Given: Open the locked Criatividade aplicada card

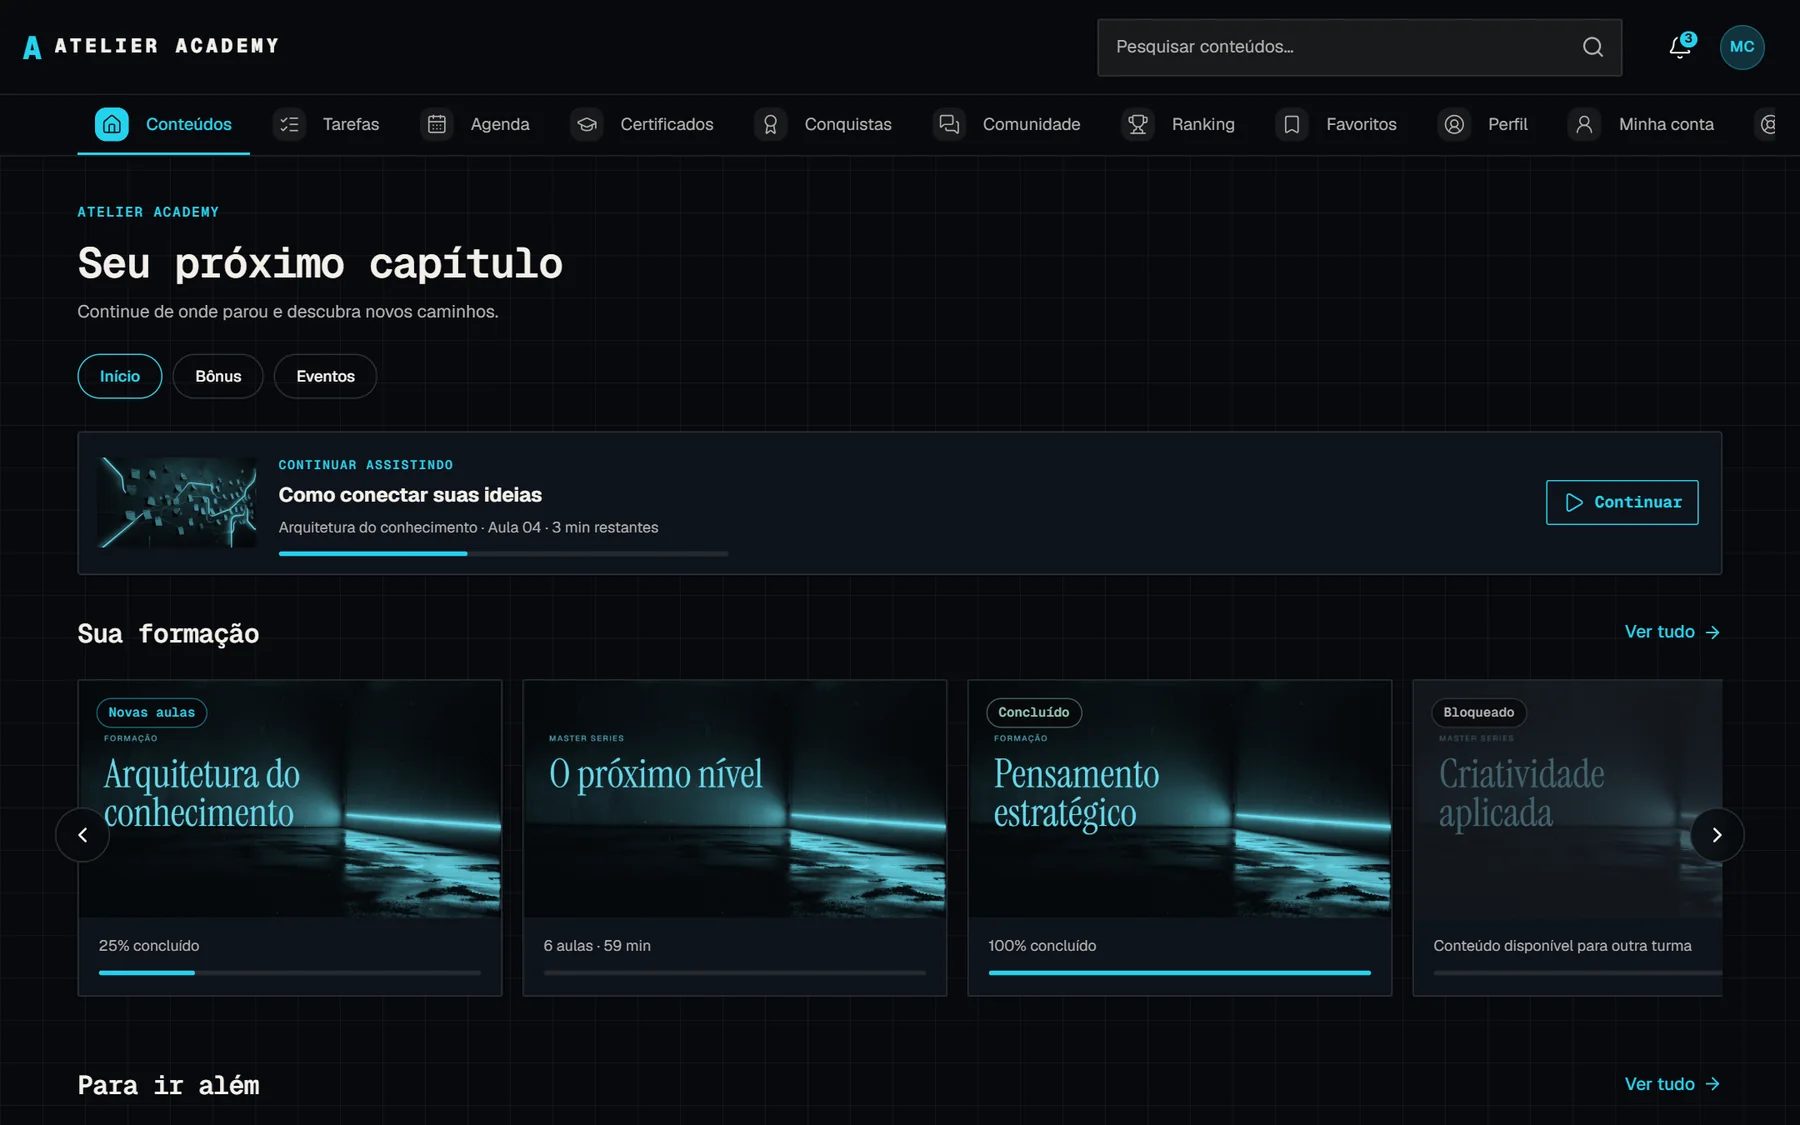Looking at the screenshot, I should (1567, 838).
